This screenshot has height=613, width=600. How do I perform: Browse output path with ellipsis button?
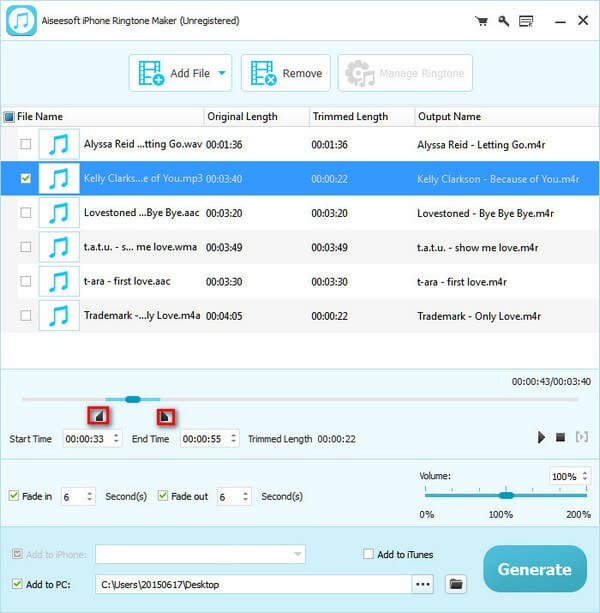(x=423, y=584)
